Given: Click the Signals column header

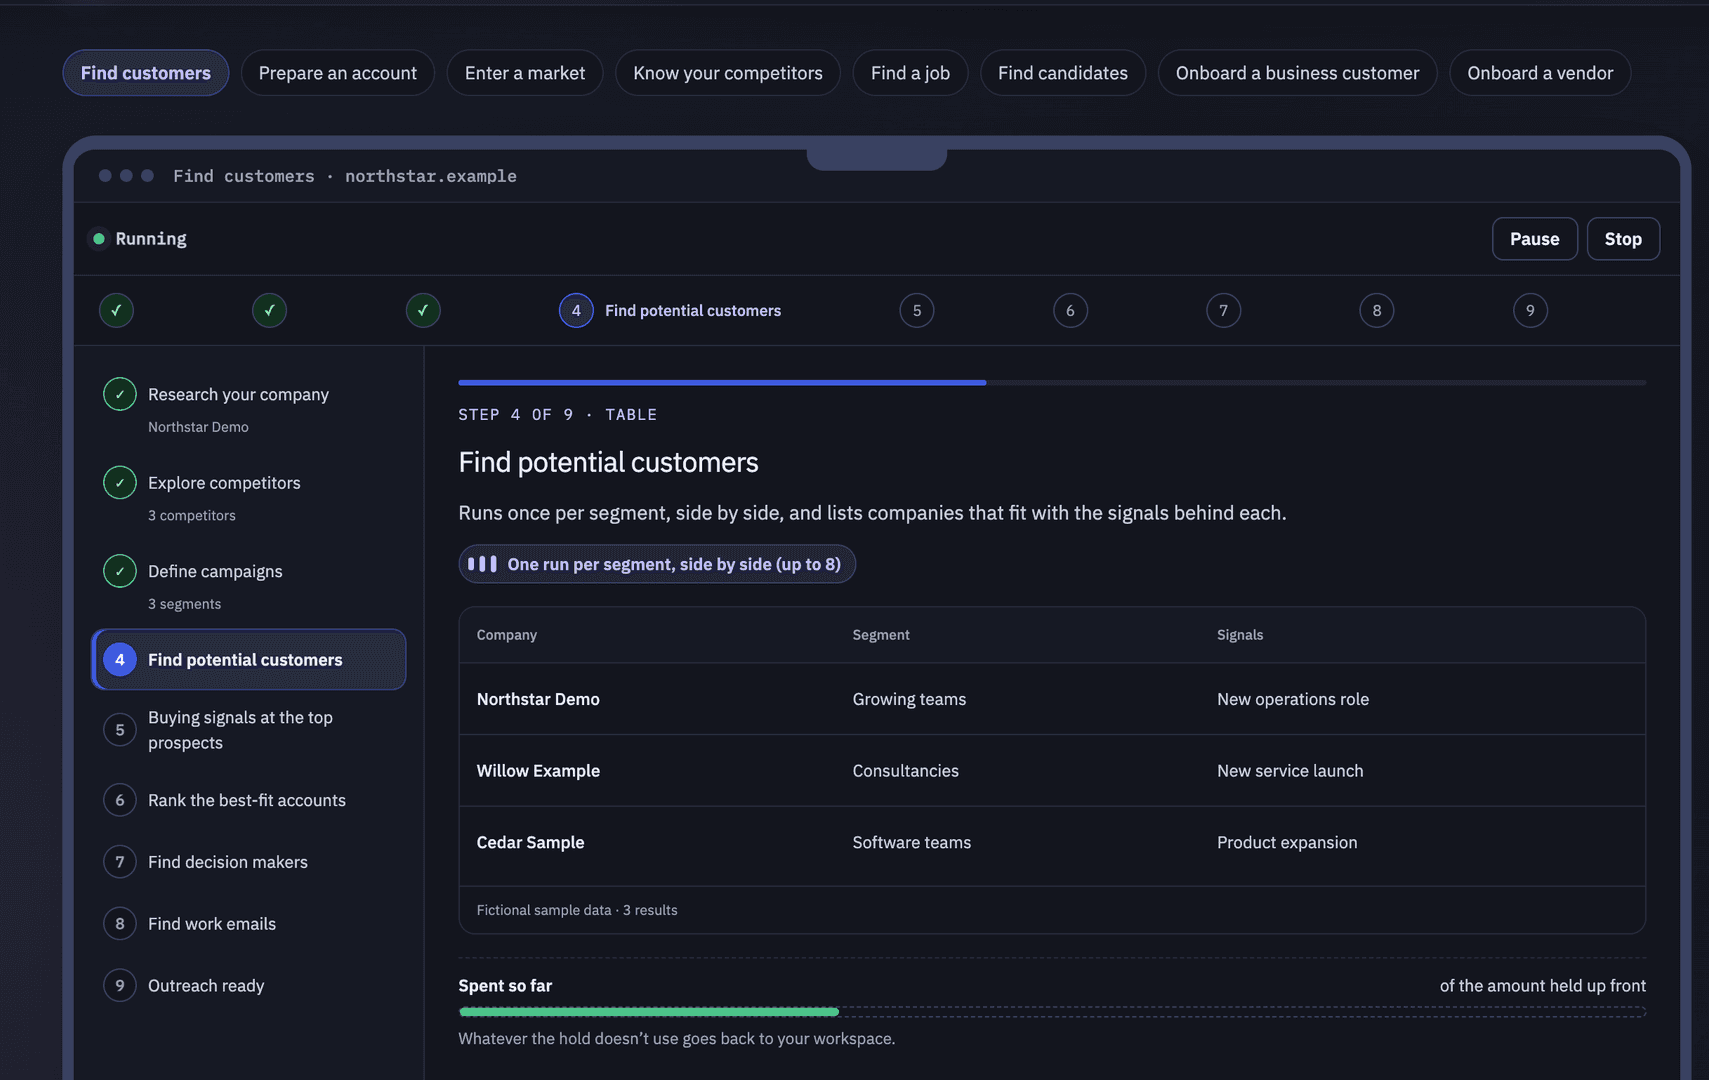Looking at the screenshot, I should 1240,635.
